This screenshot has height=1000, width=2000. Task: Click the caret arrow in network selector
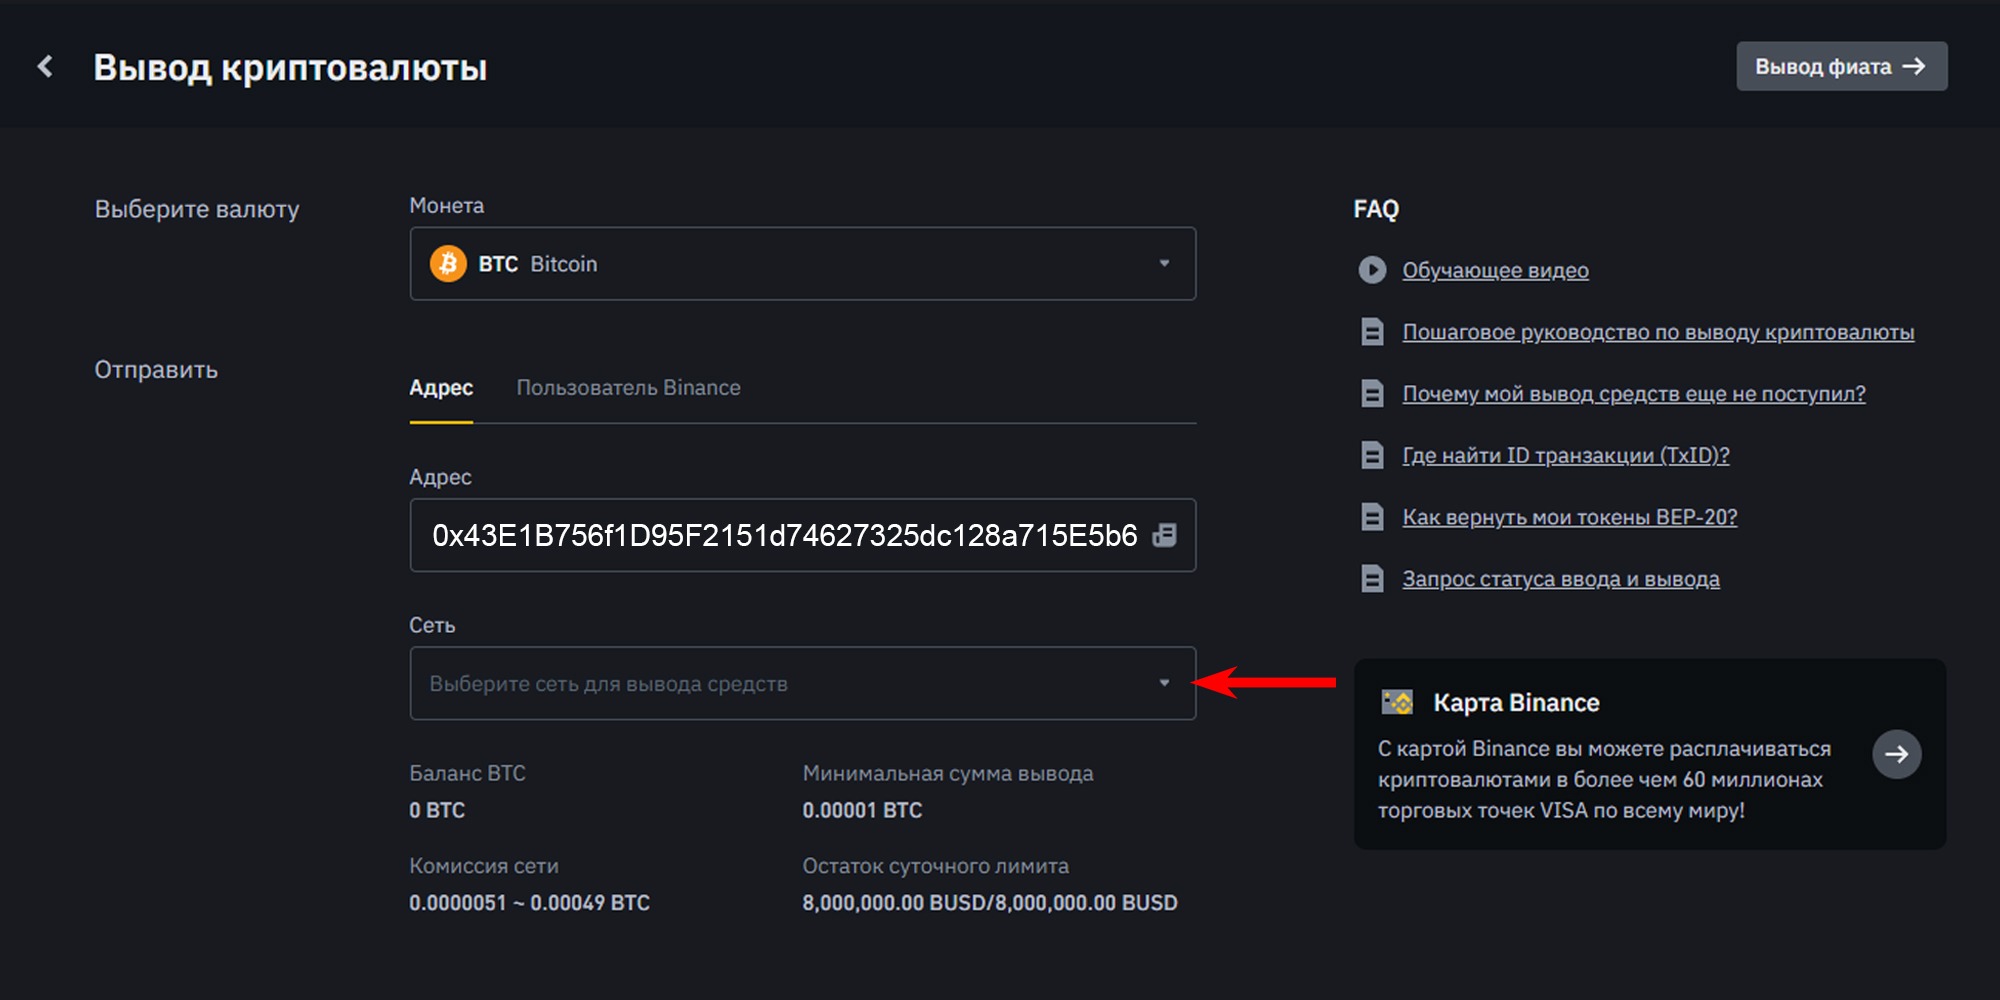coord(1164,683)
